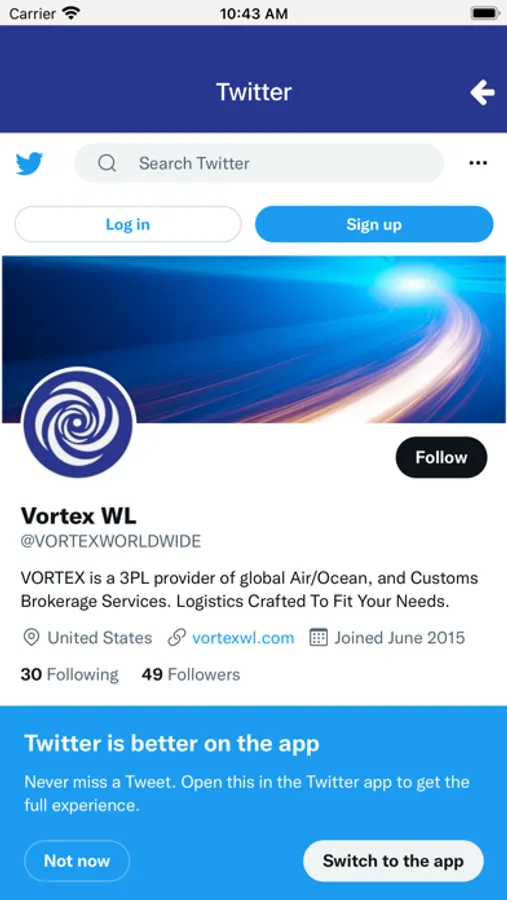The image size is (507, 900).
Task: Click the location pin icon
Action: (x=30, y=638)
